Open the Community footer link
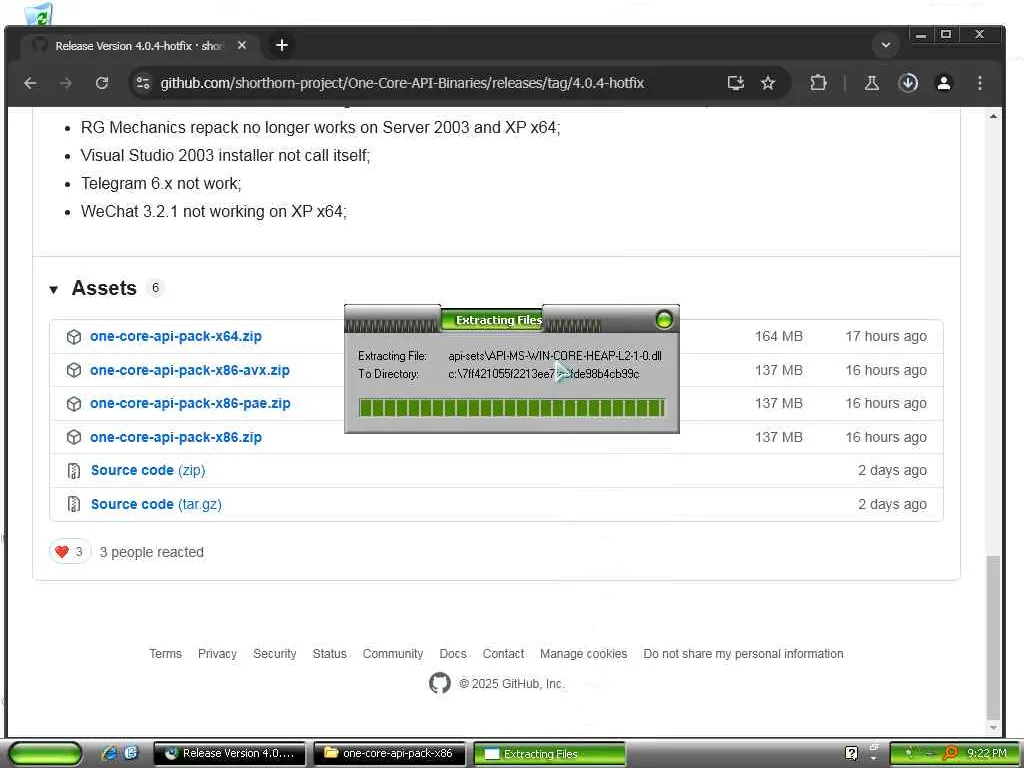This screenshot has width=1024, height=768. (x=393, y=654)
